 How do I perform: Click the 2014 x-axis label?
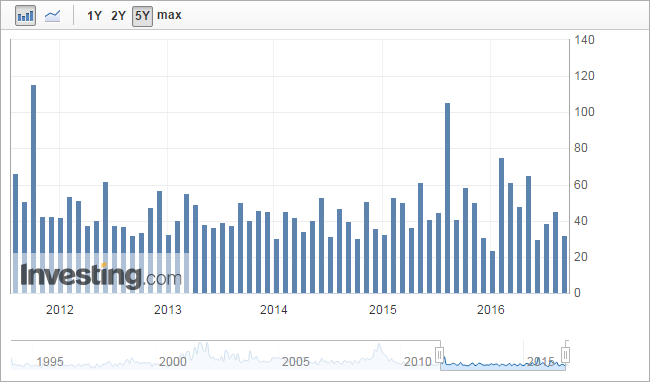(274, 309)
